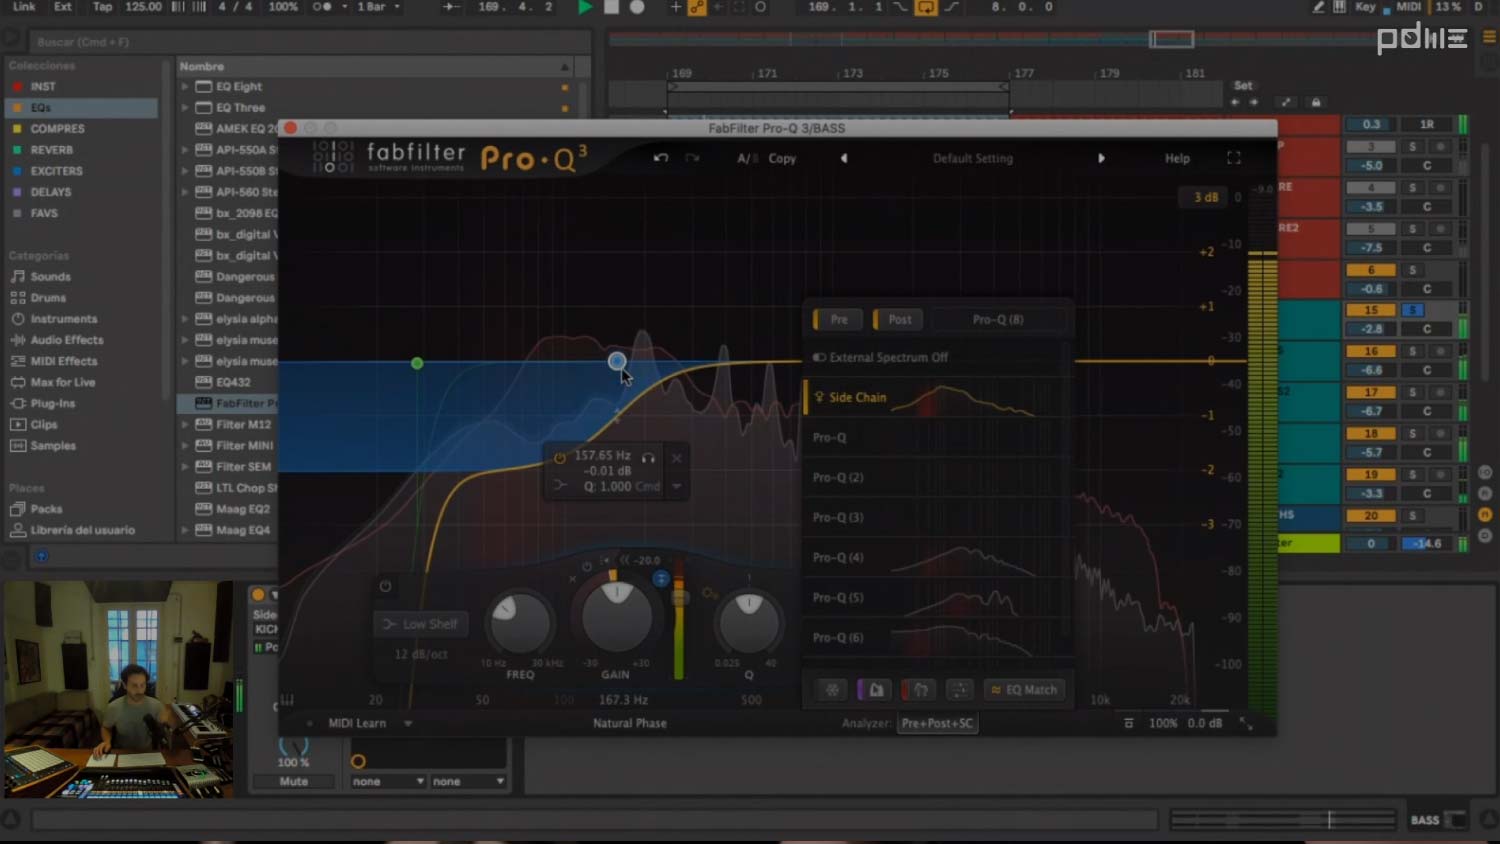Delete the selected EQ band
The width and height of the screenshot is (1500, 844).
pyautogui.click(x=677, y=457)
